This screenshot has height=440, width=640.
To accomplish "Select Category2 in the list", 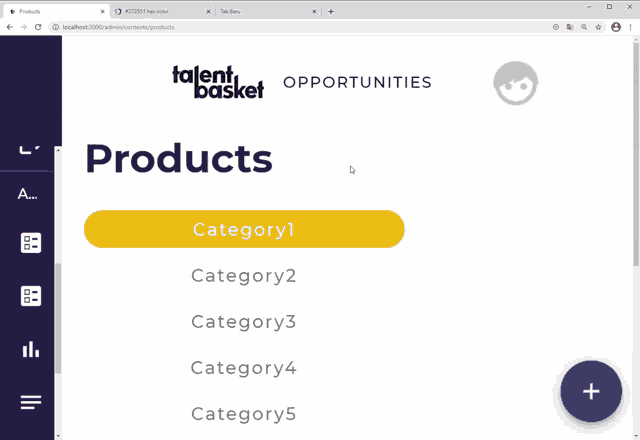I will 244,276.
